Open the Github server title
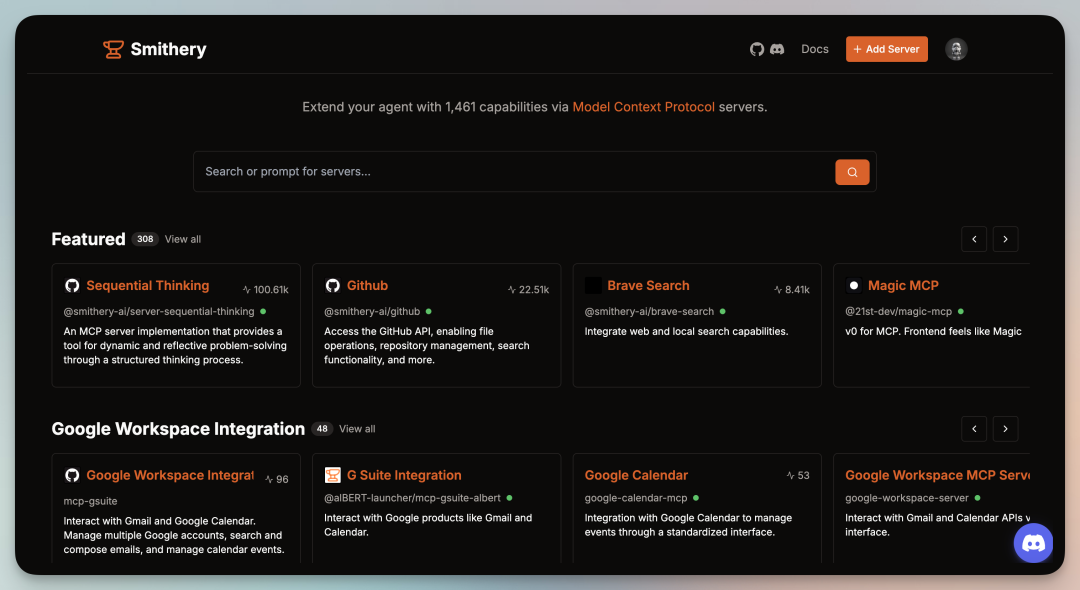Screen dimensions: 1080x590 click(367, 286)
